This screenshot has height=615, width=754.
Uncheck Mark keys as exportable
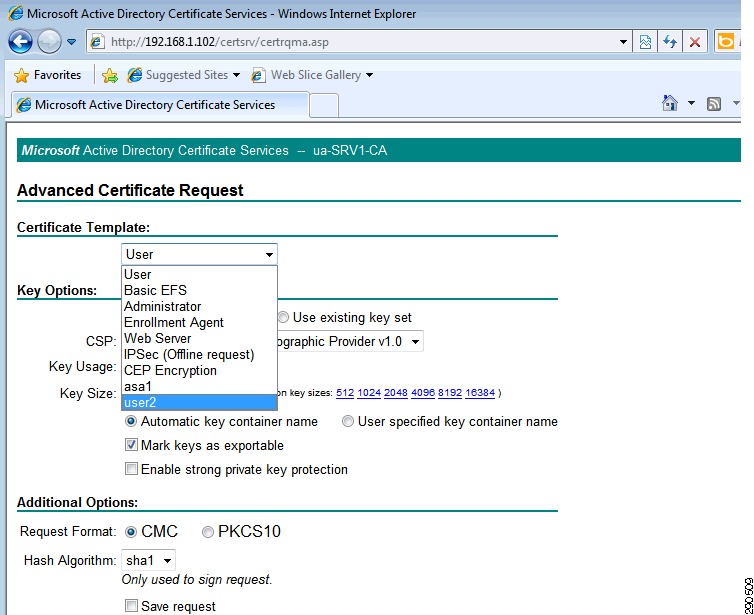[x=131, y=445]
